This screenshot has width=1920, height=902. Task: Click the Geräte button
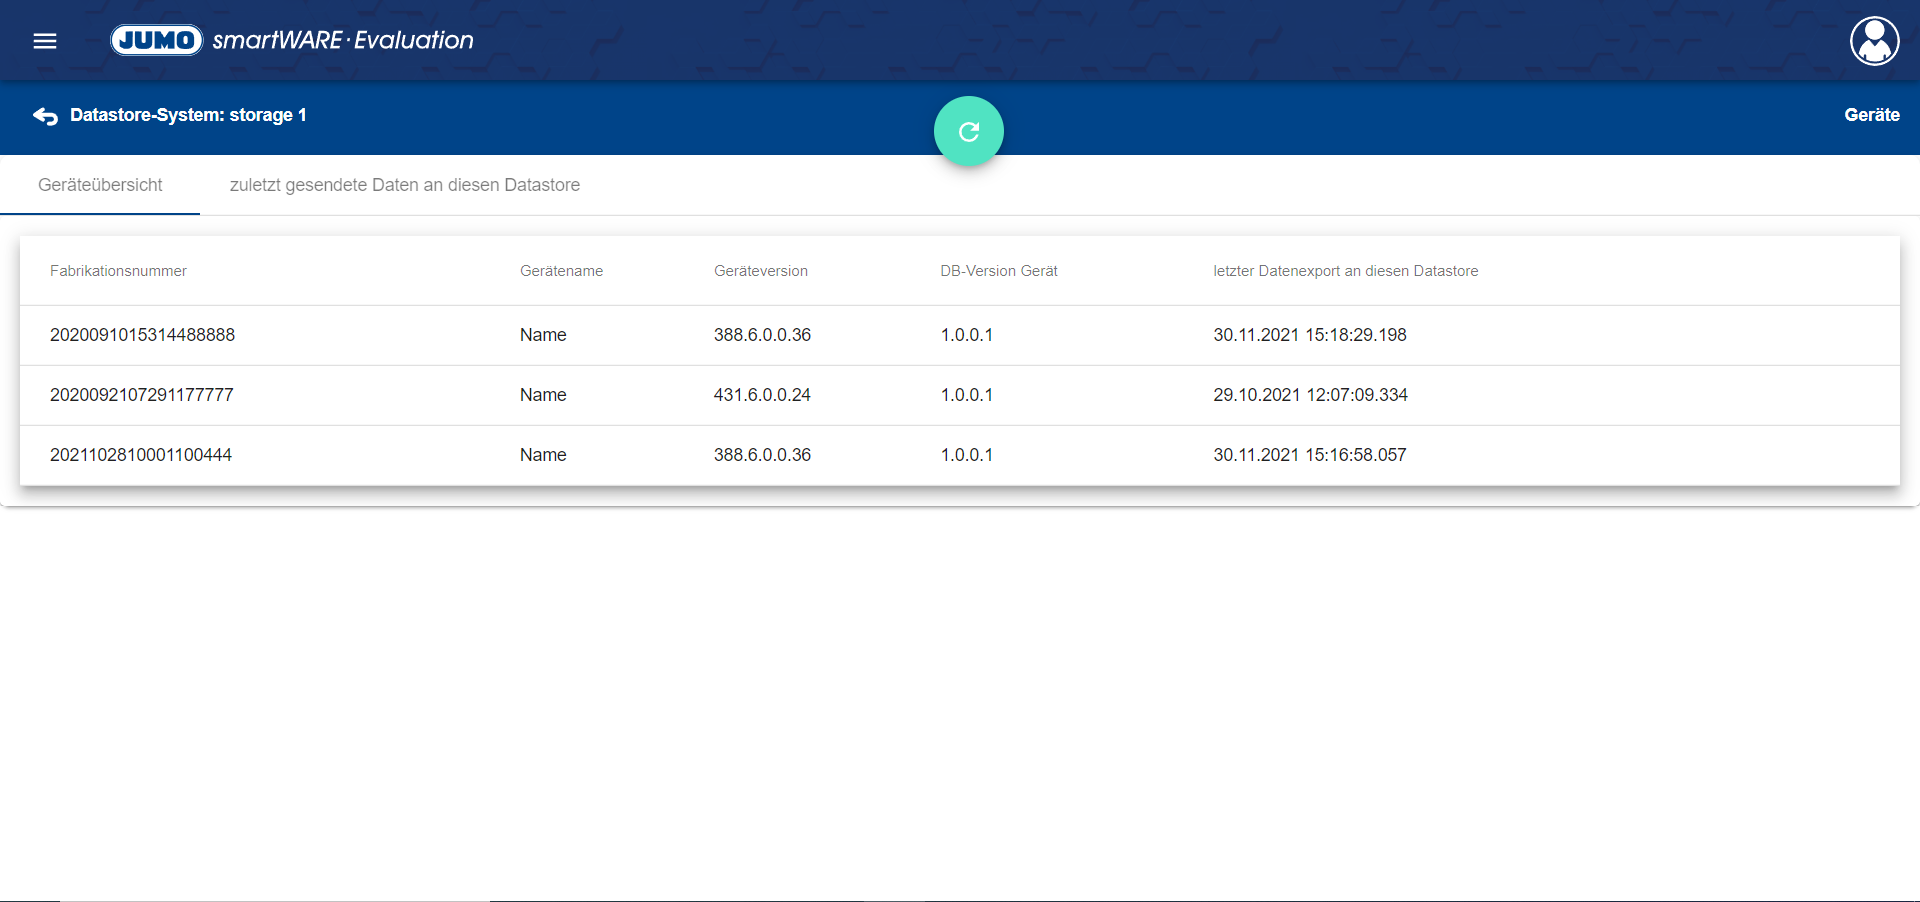pos(1871,115)
